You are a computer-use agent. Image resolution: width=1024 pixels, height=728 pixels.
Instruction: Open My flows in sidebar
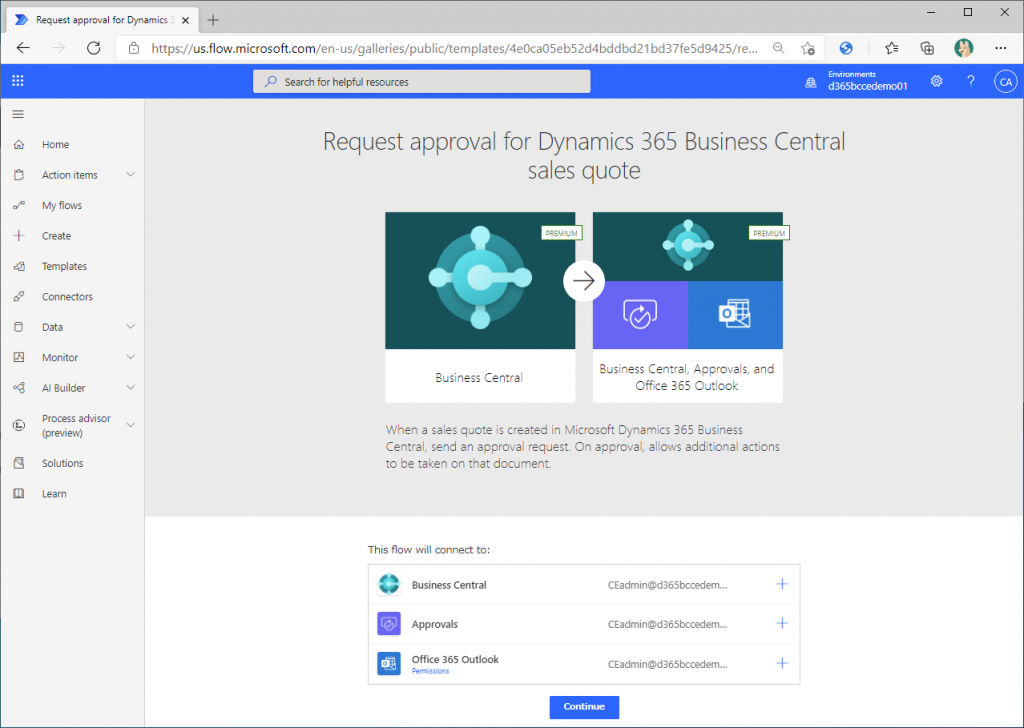[x=62, y=205]
